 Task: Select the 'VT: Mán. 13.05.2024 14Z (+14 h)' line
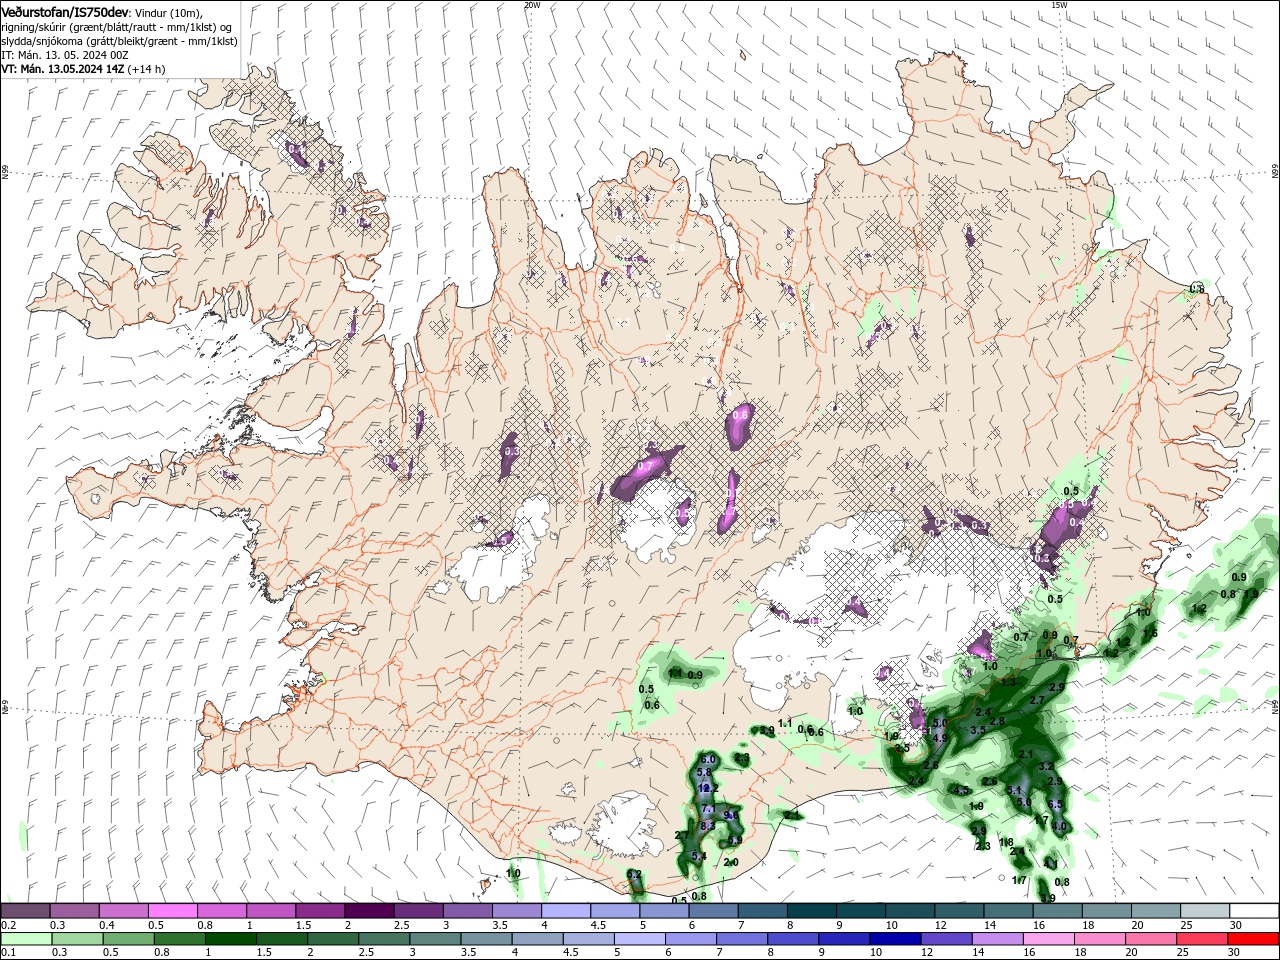(x=83, y=69)
